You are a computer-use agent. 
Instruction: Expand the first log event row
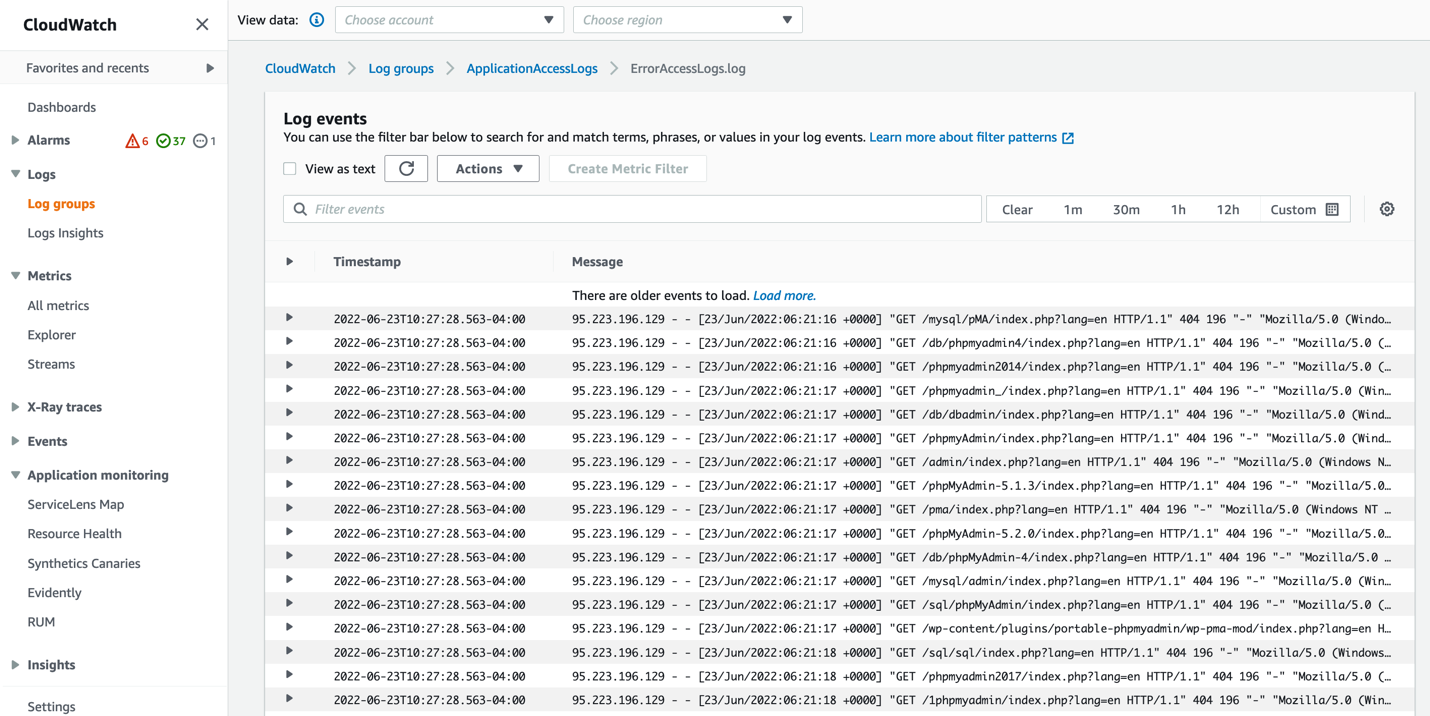click(x=289, y=318)
